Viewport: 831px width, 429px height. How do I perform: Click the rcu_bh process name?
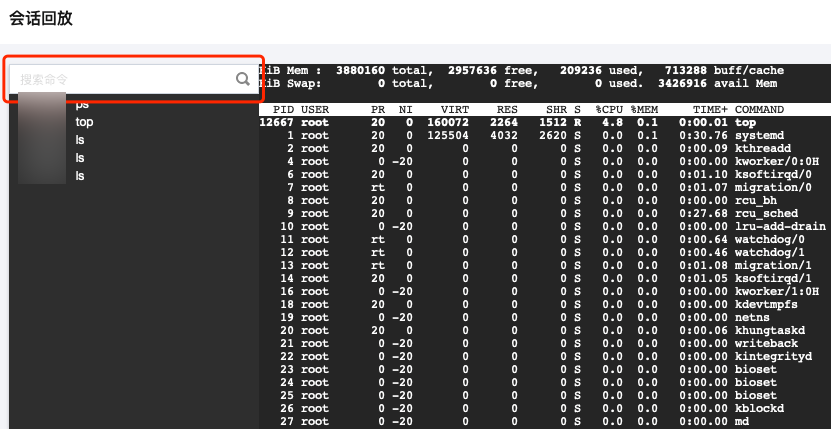tap(756, 200)
